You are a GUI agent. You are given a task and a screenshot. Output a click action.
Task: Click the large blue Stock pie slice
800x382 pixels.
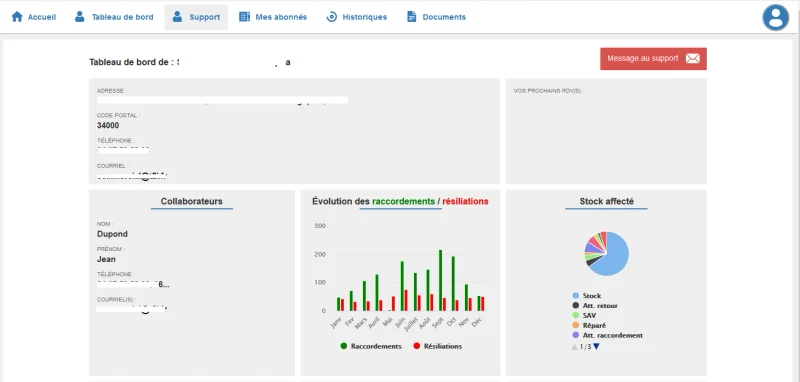[614, 258]
